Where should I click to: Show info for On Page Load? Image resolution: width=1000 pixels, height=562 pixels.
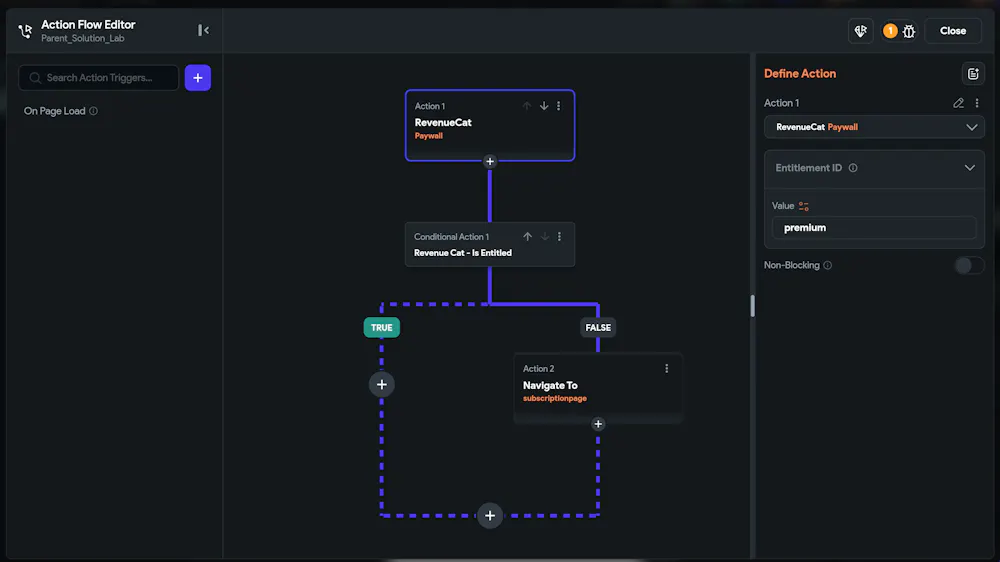coord(94,111)
